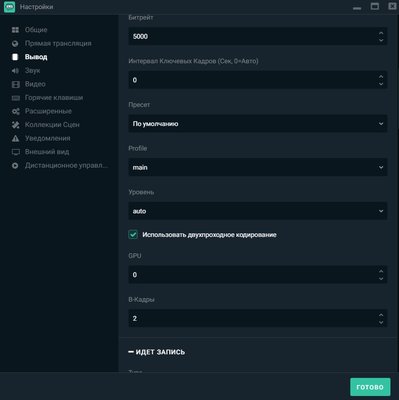The image size is (399, 400).
Task: Click the Битрейт field showing 5000
Action: coord(258,36)
